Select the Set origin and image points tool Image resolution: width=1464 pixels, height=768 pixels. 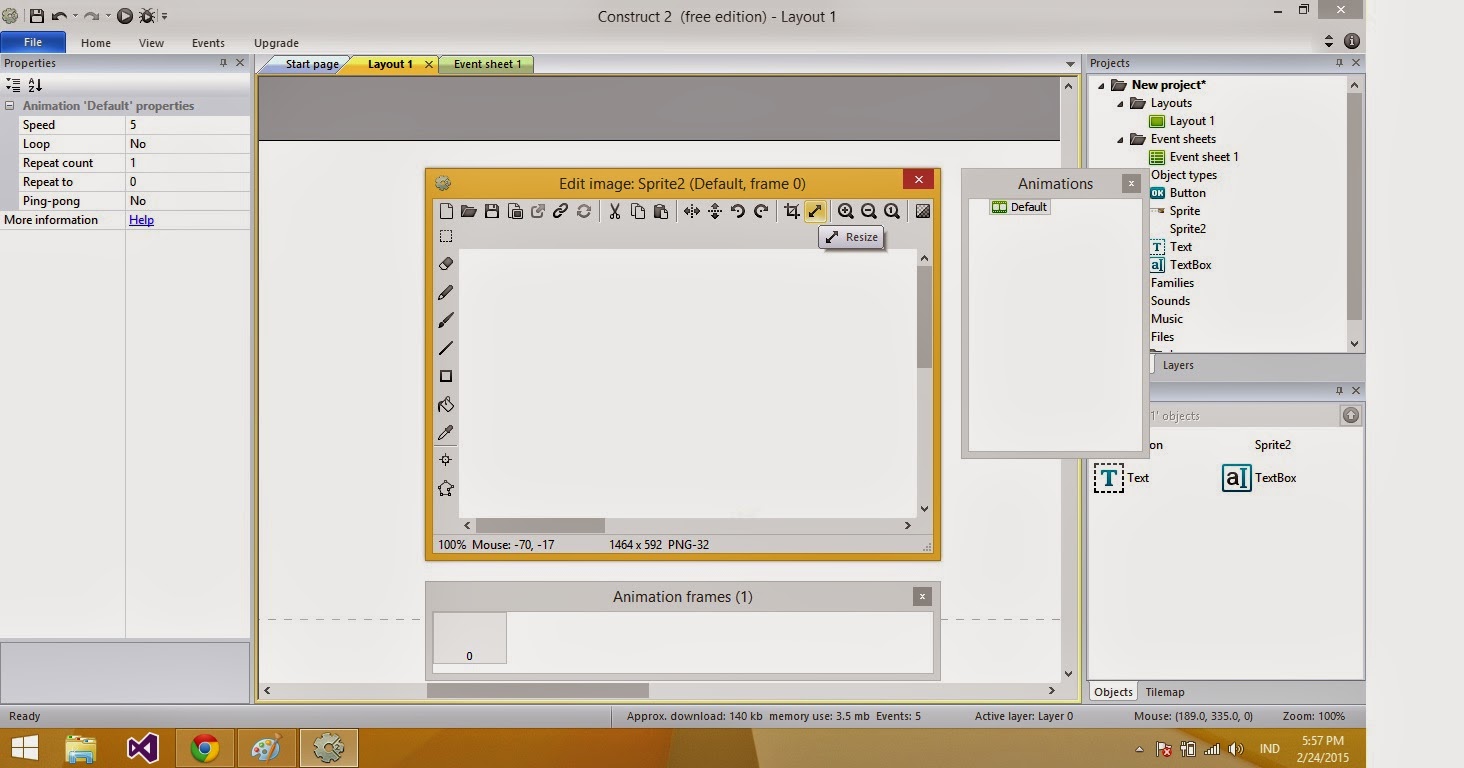(446, 460)
